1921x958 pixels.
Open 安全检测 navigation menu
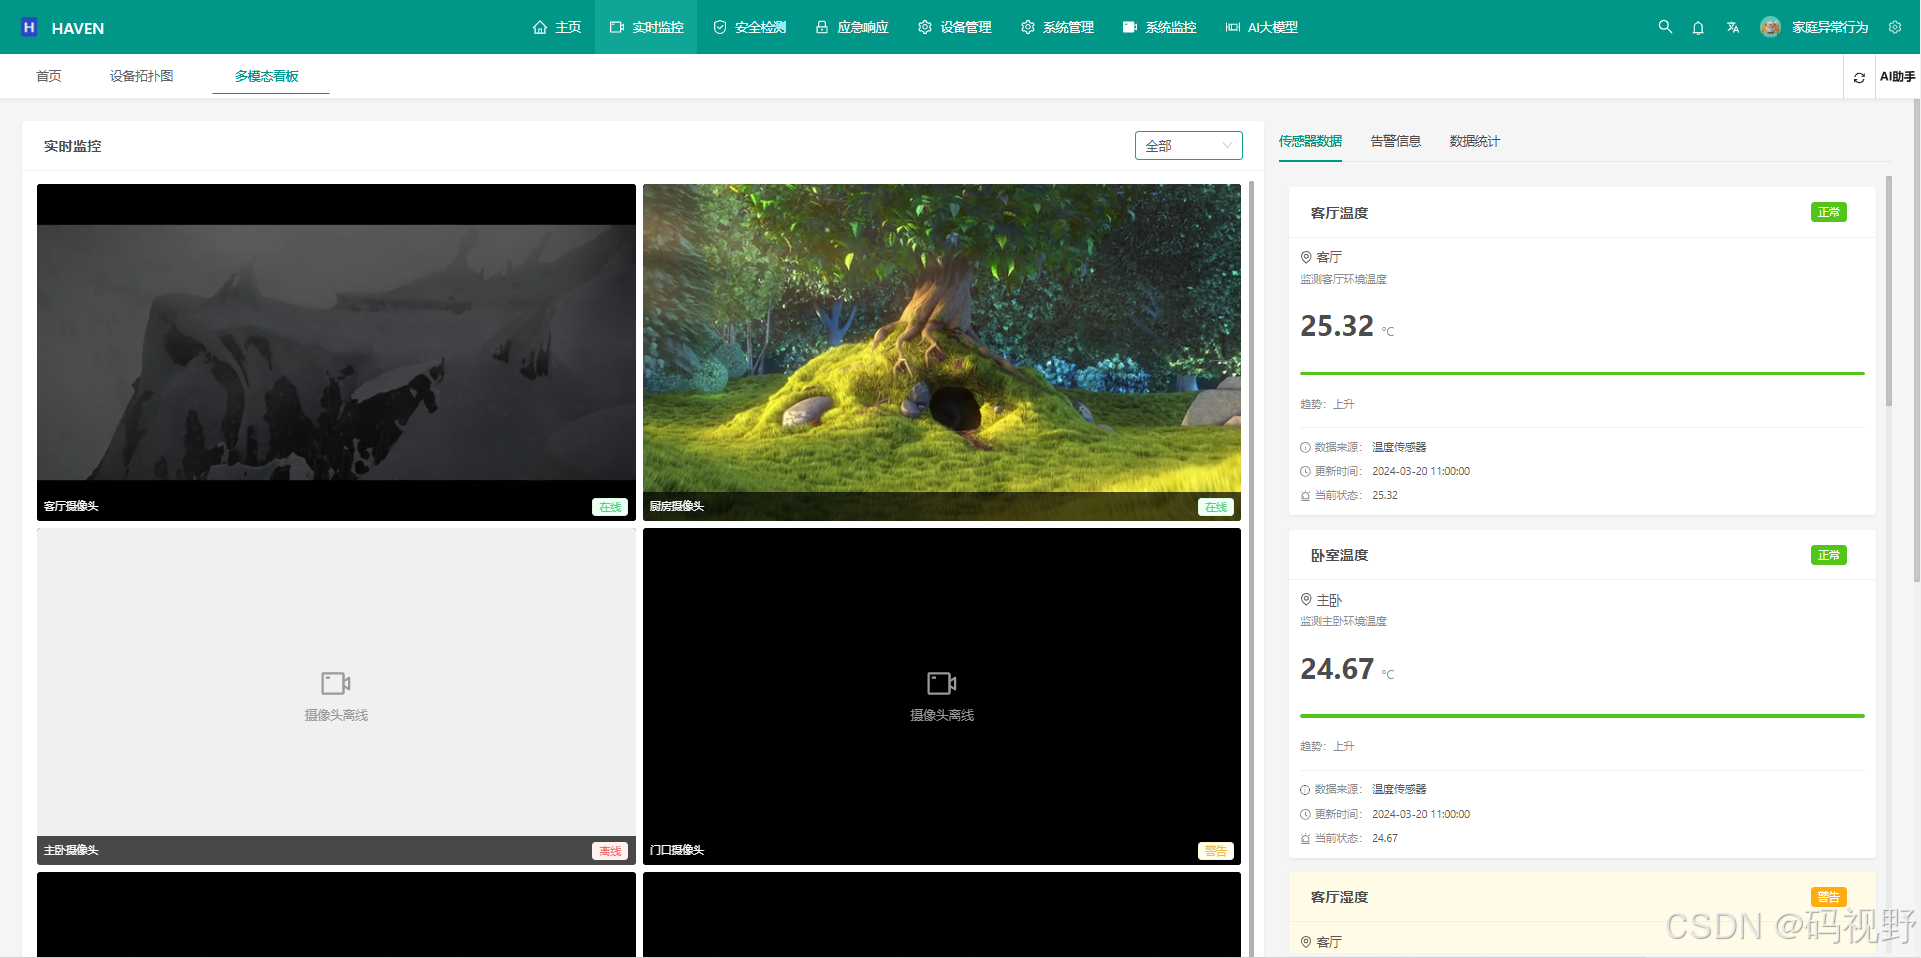tap(749, 27)
